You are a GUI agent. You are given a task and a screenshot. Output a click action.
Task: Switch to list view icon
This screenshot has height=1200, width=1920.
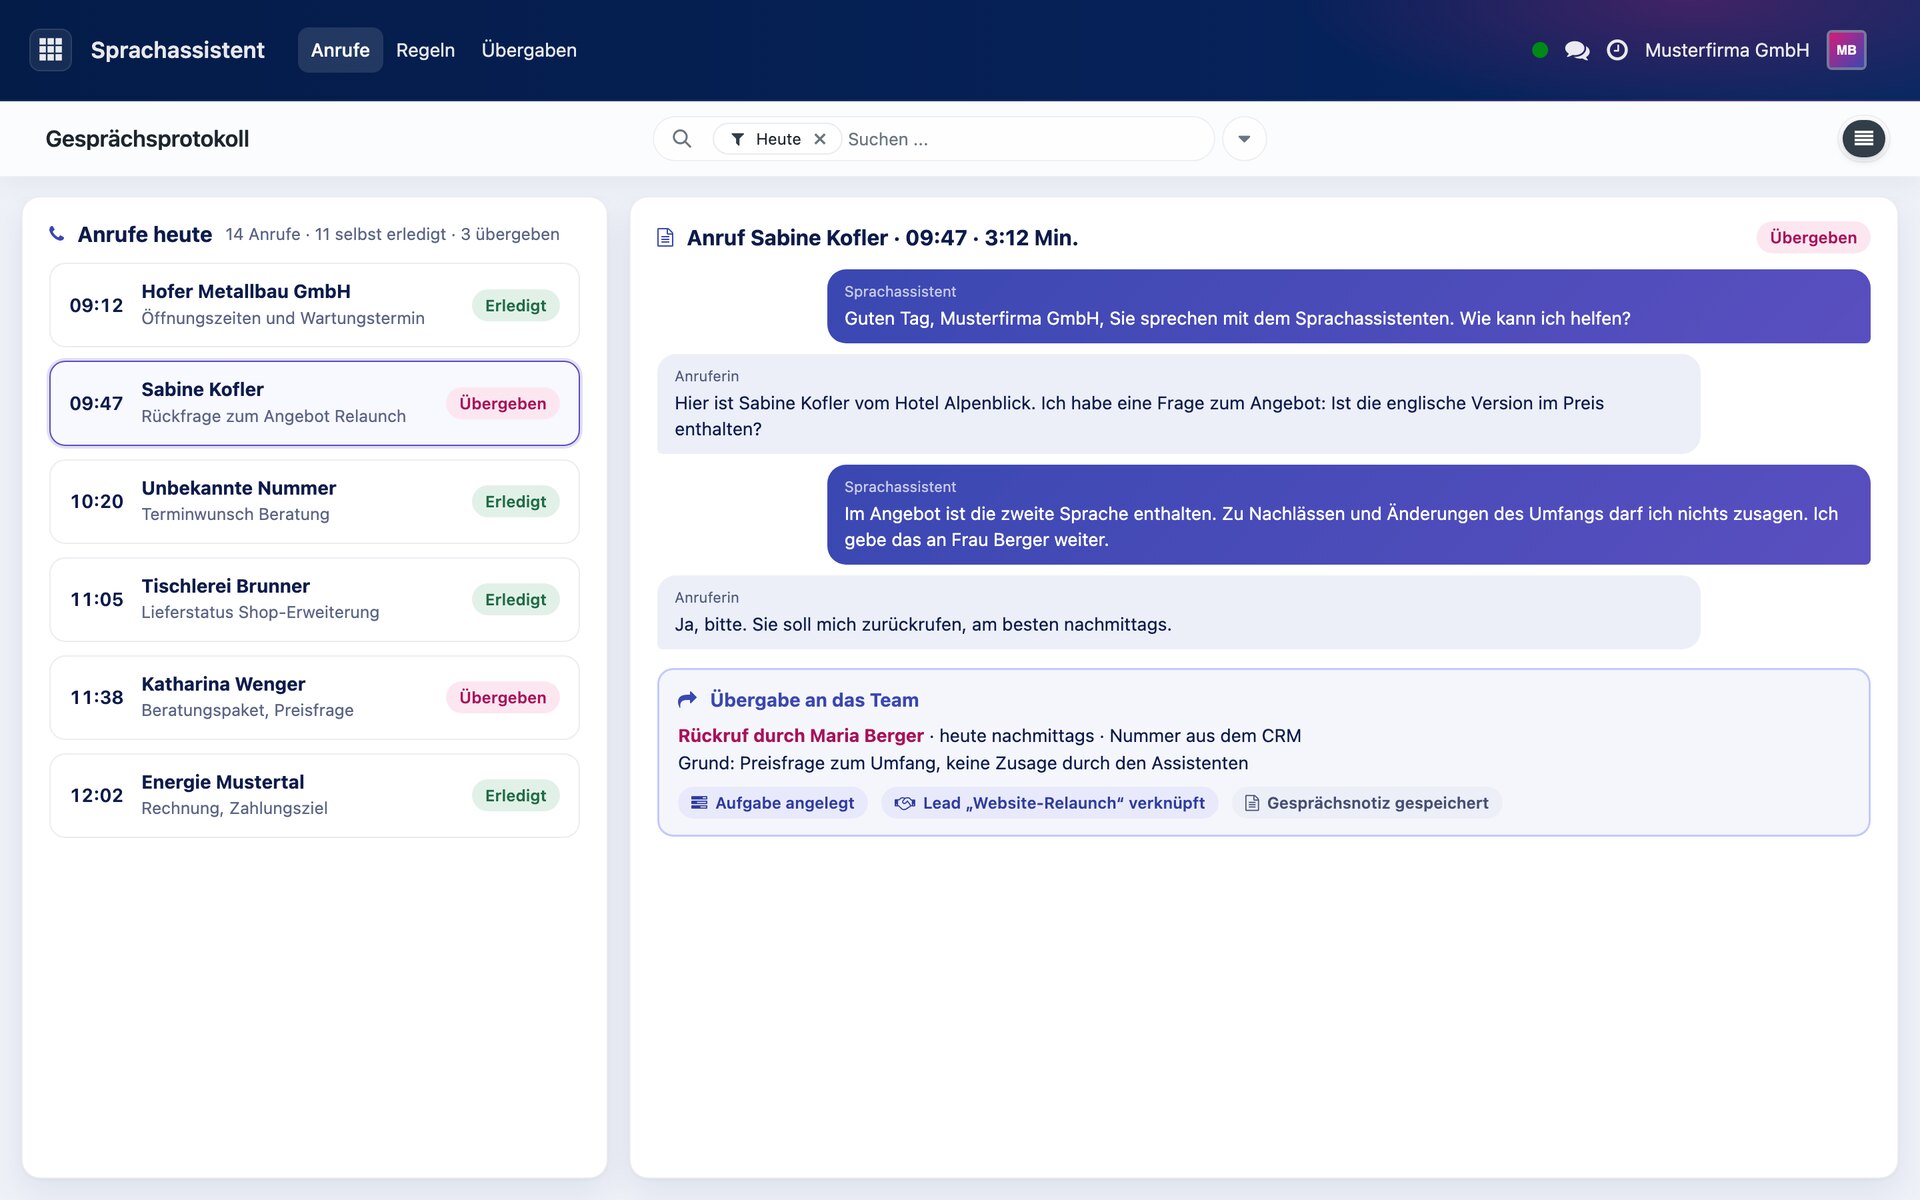coord(1864,139)
